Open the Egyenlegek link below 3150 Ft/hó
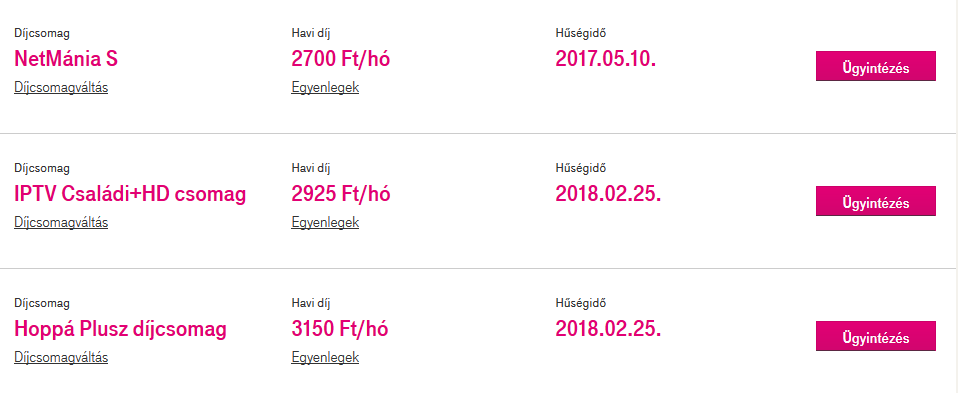Viewport: 958px width, 393px height. 325,358
